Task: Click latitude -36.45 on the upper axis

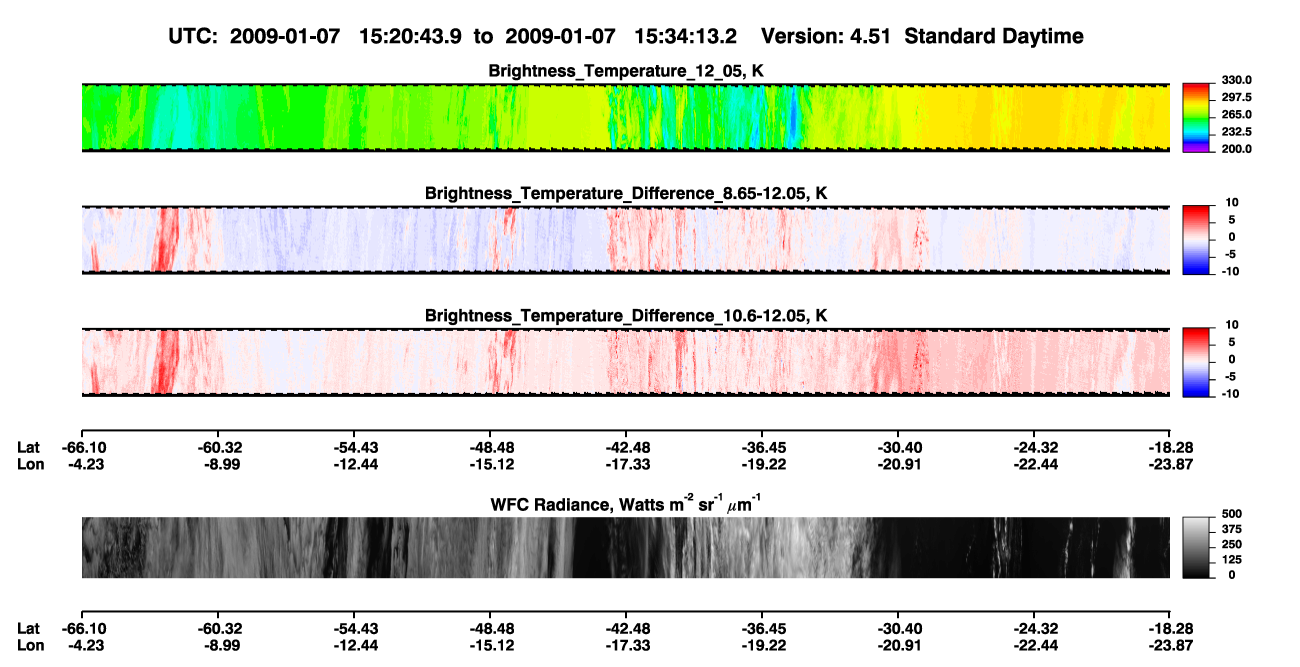Action: coord(762,447)
